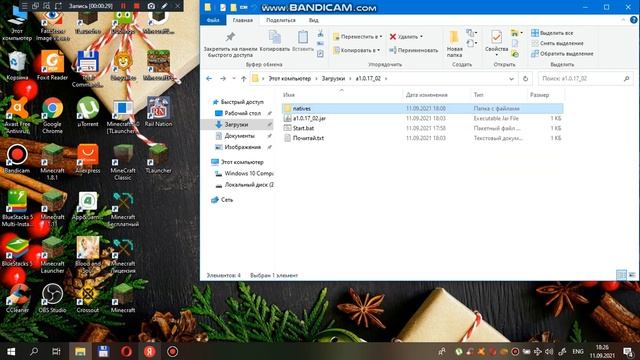Click Pin to Quick Access ribbon icon

230,44
